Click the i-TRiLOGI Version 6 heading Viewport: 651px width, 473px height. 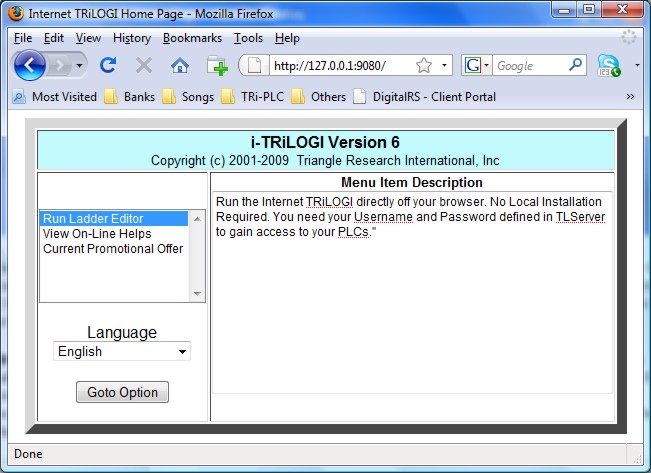(x=325, y=142)
